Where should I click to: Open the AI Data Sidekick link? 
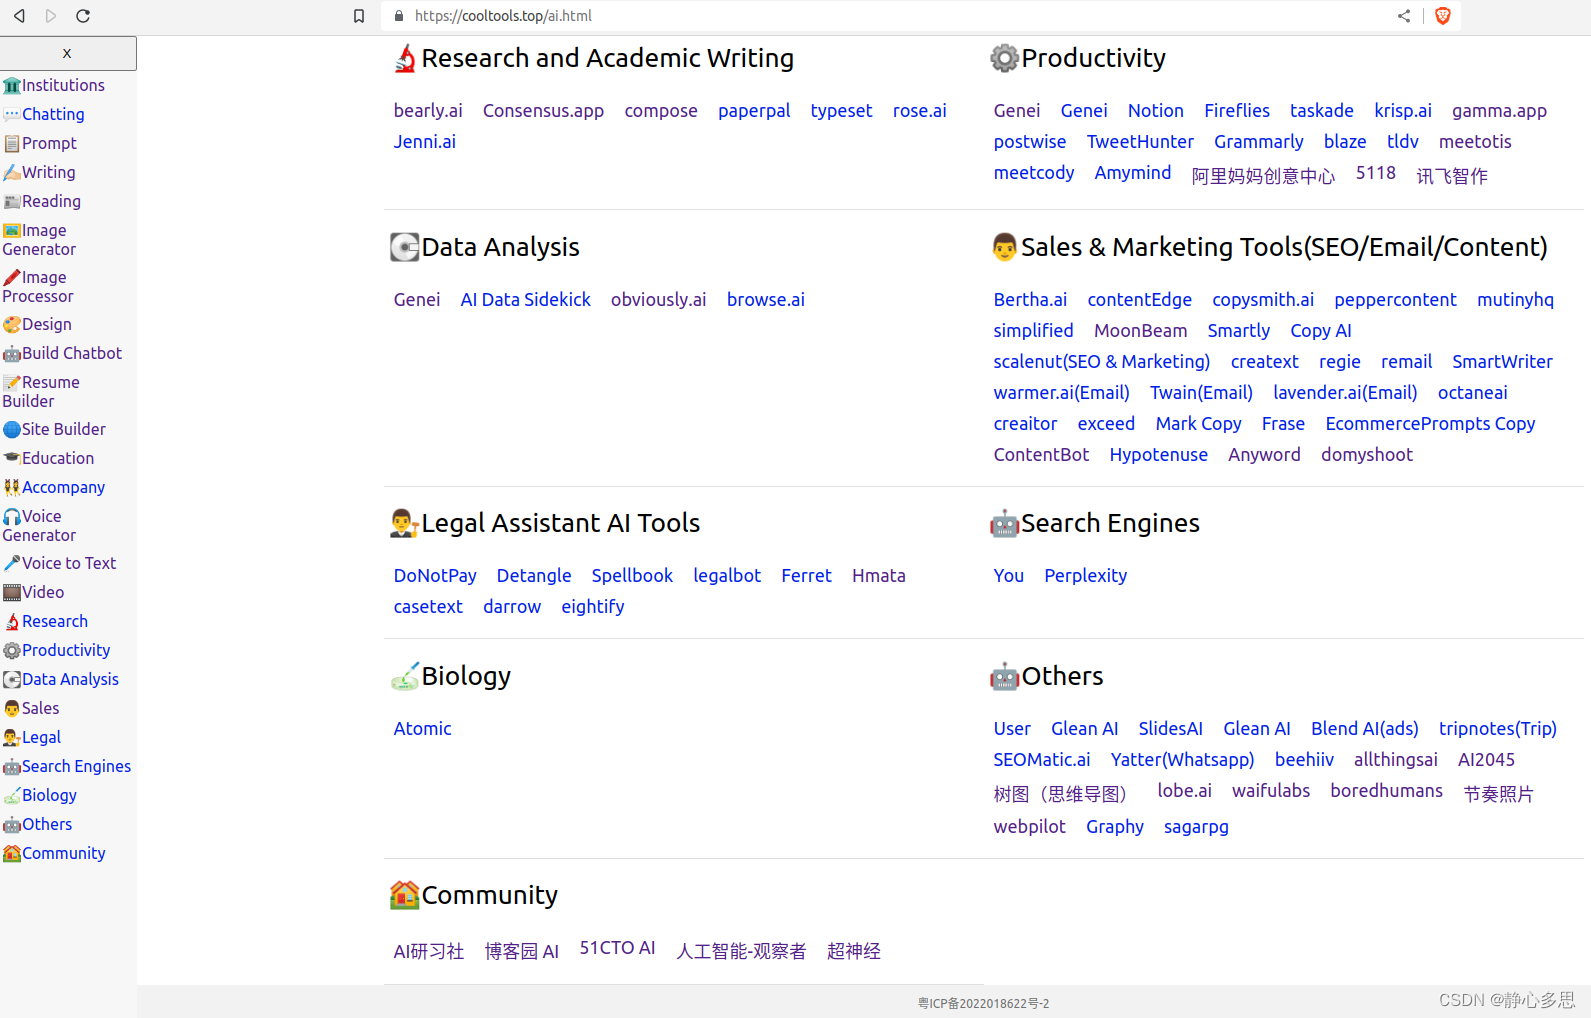525,300
